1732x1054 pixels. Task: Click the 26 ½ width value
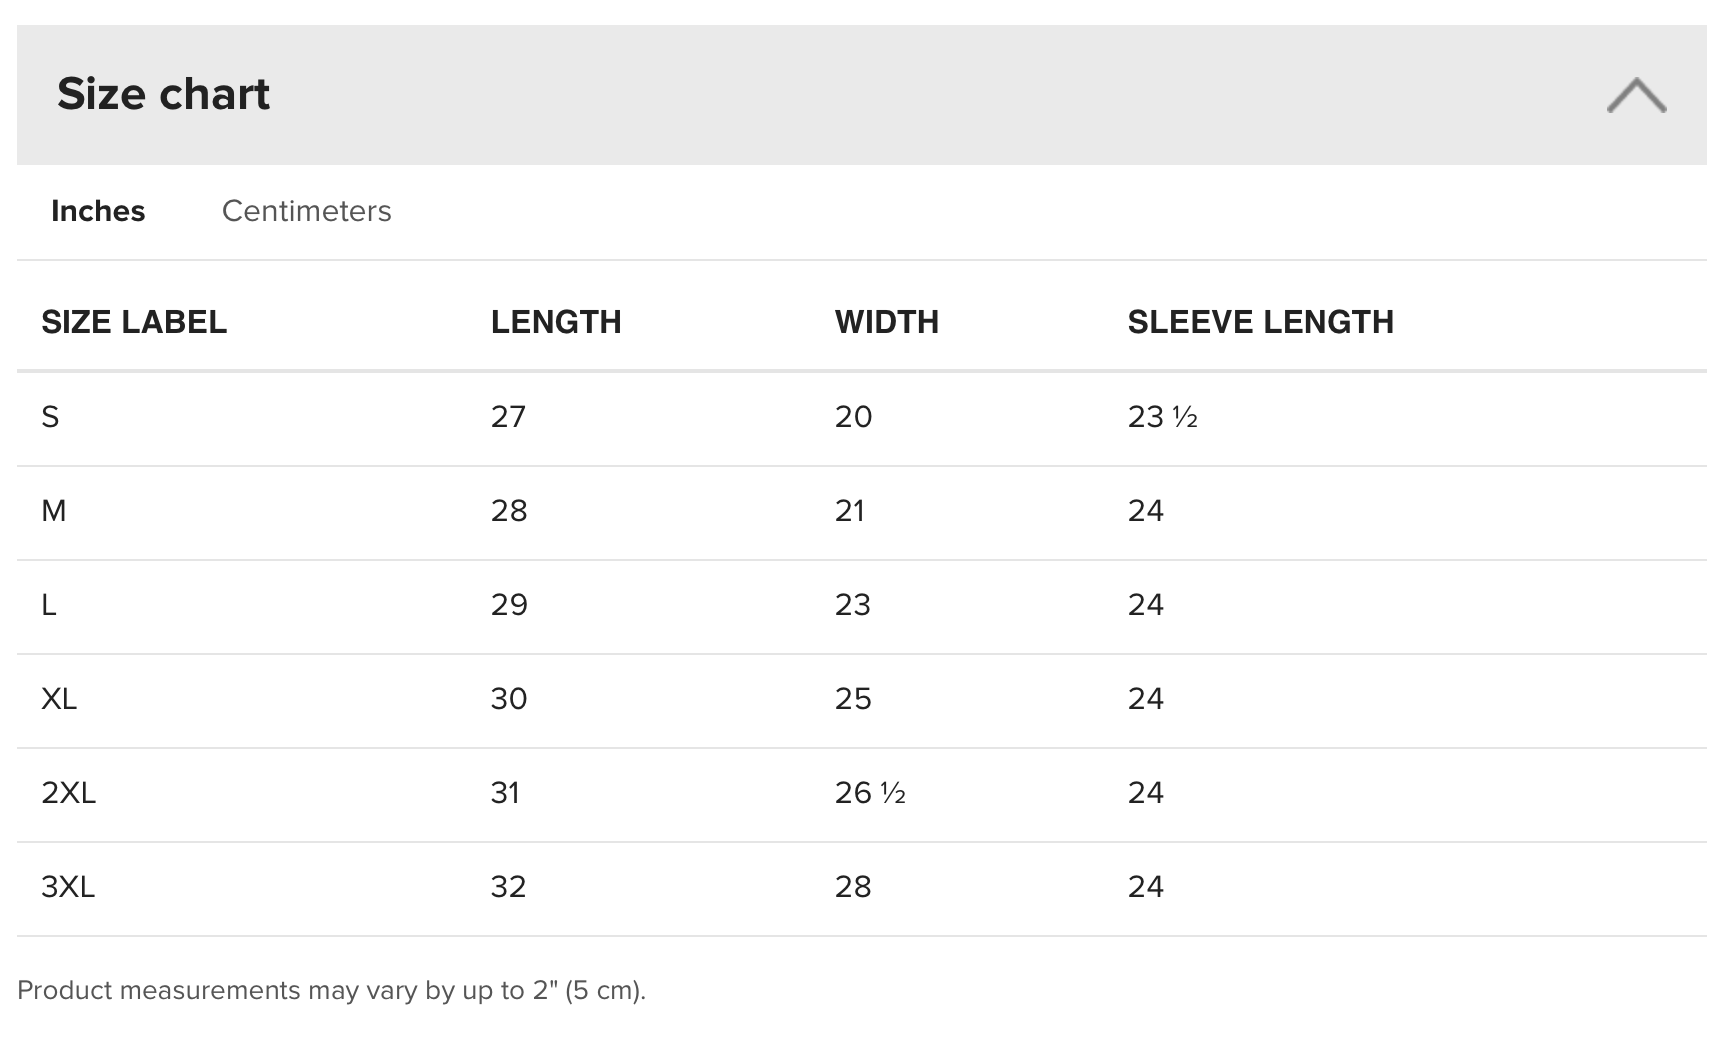pos(870,793)
